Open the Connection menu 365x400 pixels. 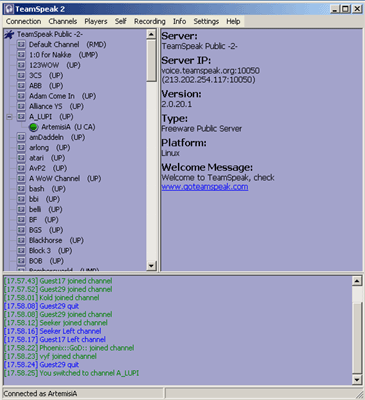pos(23,21)
